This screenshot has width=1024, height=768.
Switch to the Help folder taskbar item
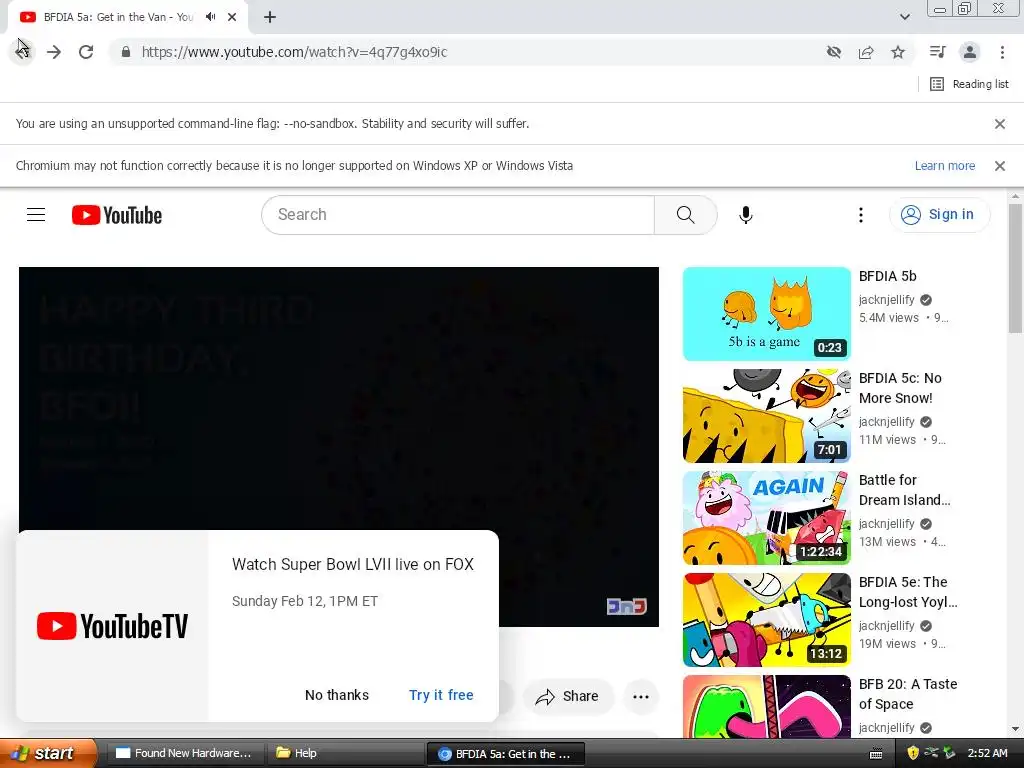(x=344, y=753)
